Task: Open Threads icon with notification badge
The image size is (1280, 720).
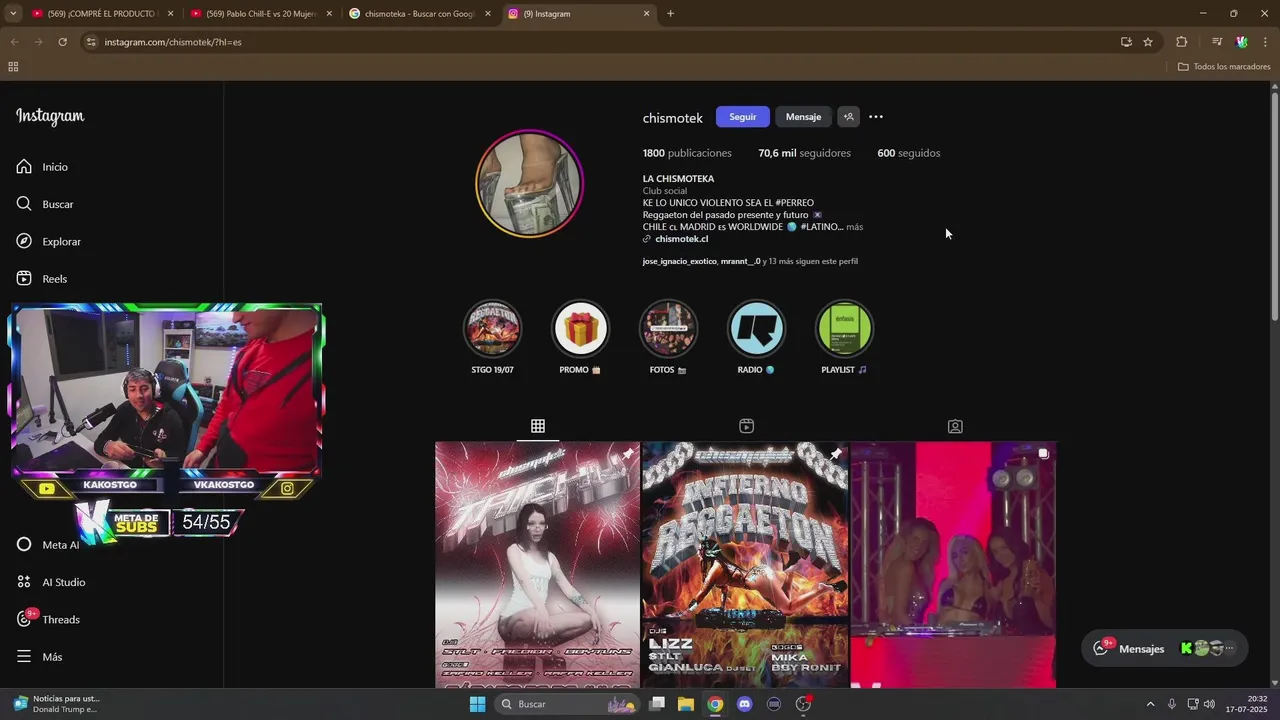Action: [24, 619]
